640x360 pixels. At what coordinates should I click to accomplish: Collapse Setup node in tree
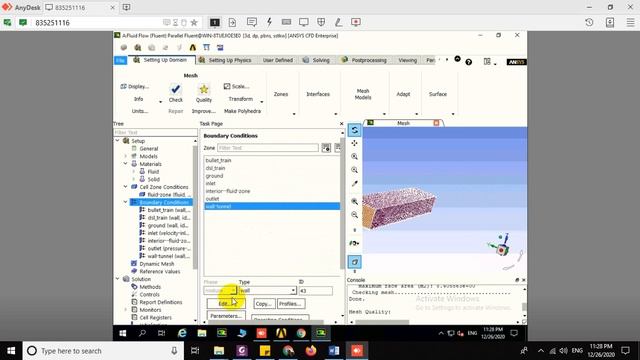(118, 141)
